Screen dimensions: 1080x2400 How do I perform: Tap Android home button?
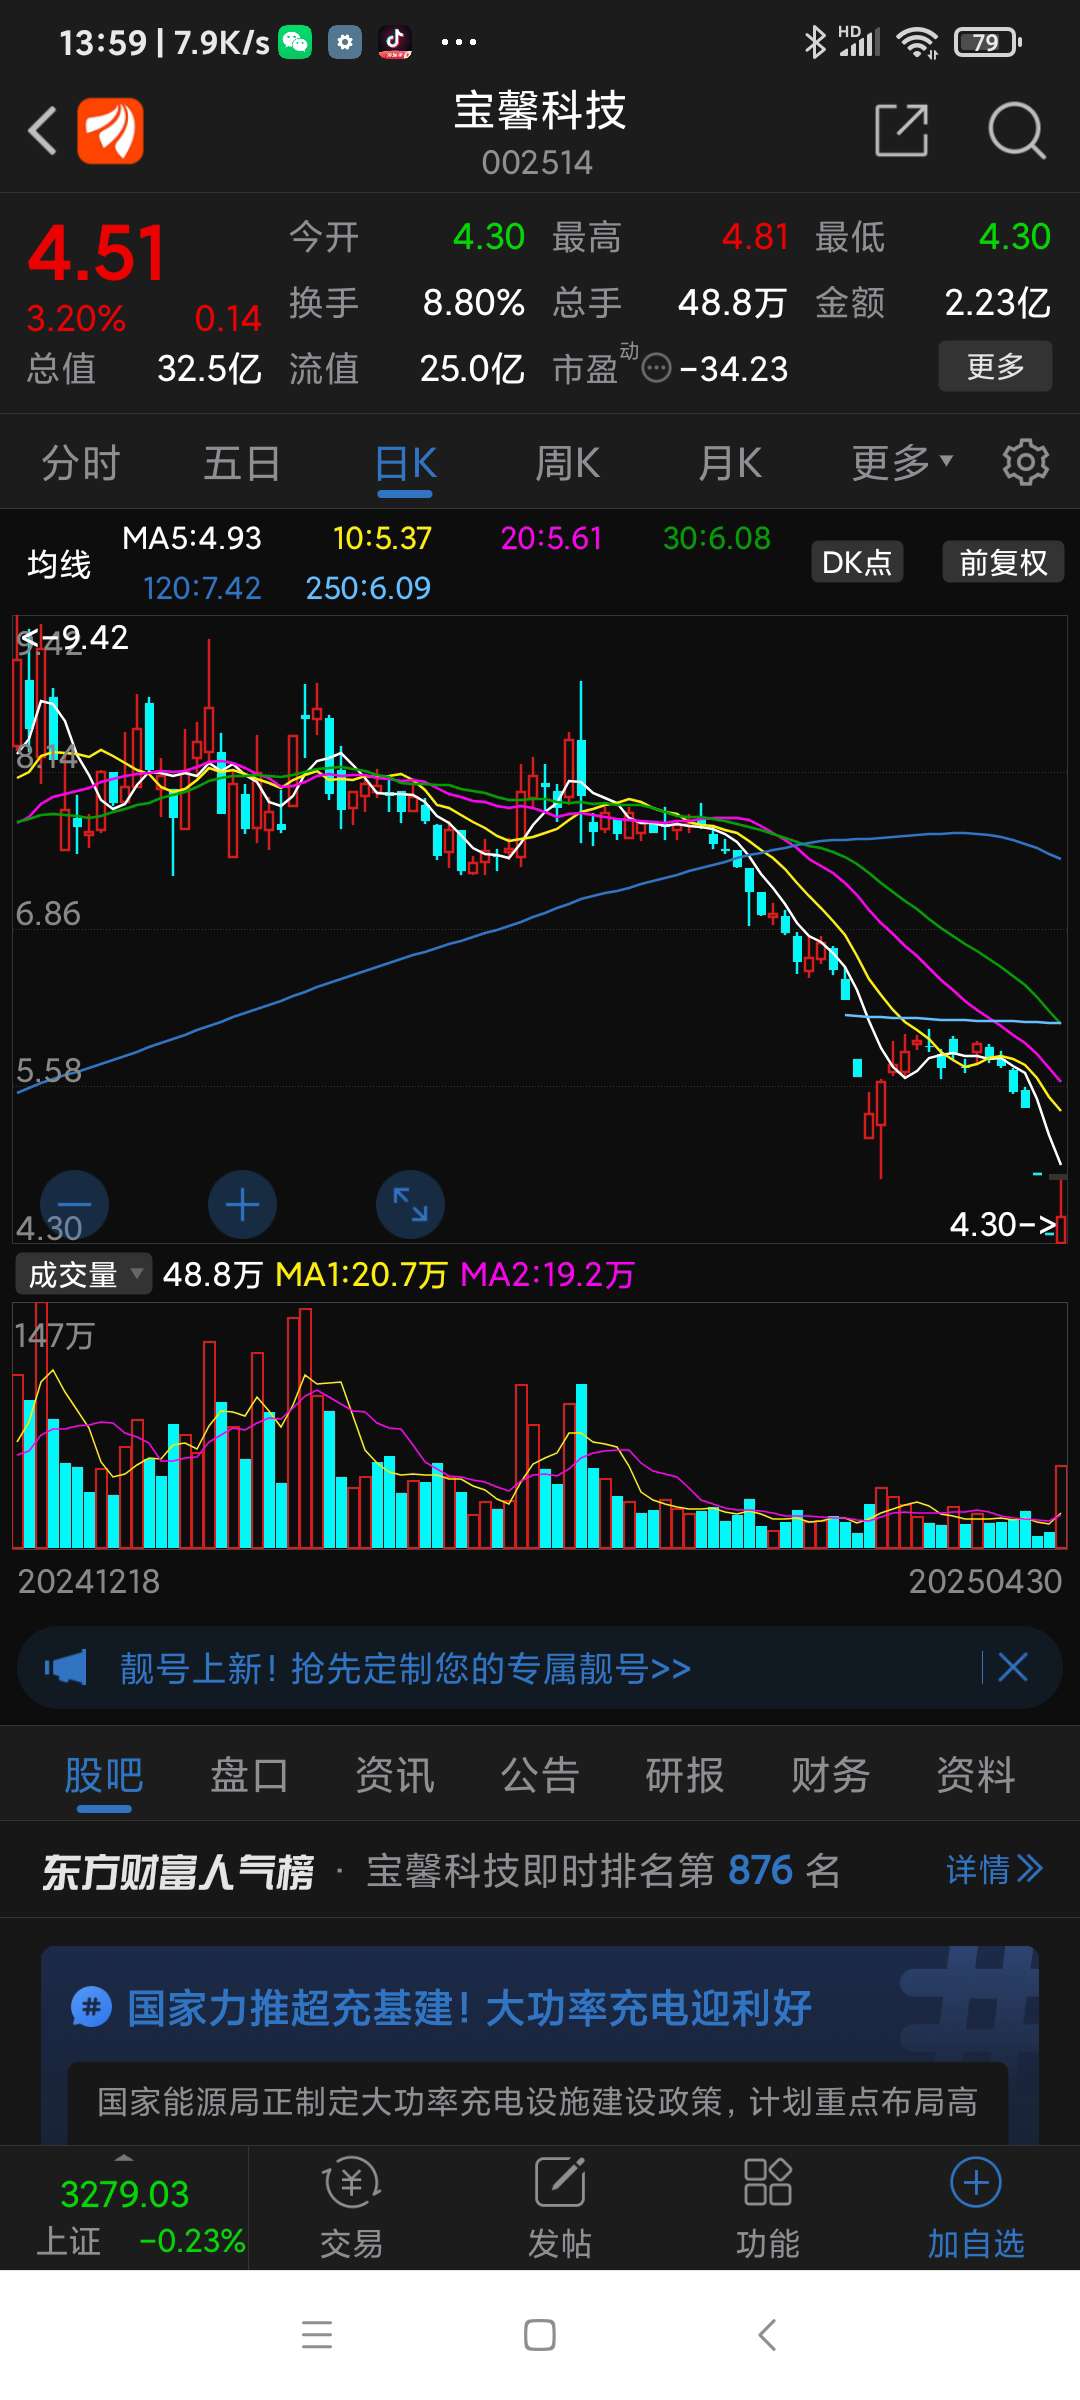coord(540,2334)
